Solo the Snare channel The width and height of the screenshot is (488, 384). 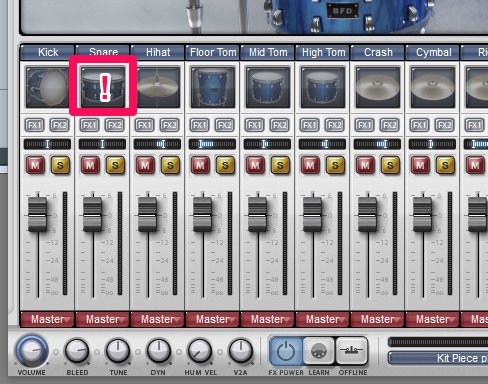click(x=115, y=165)
